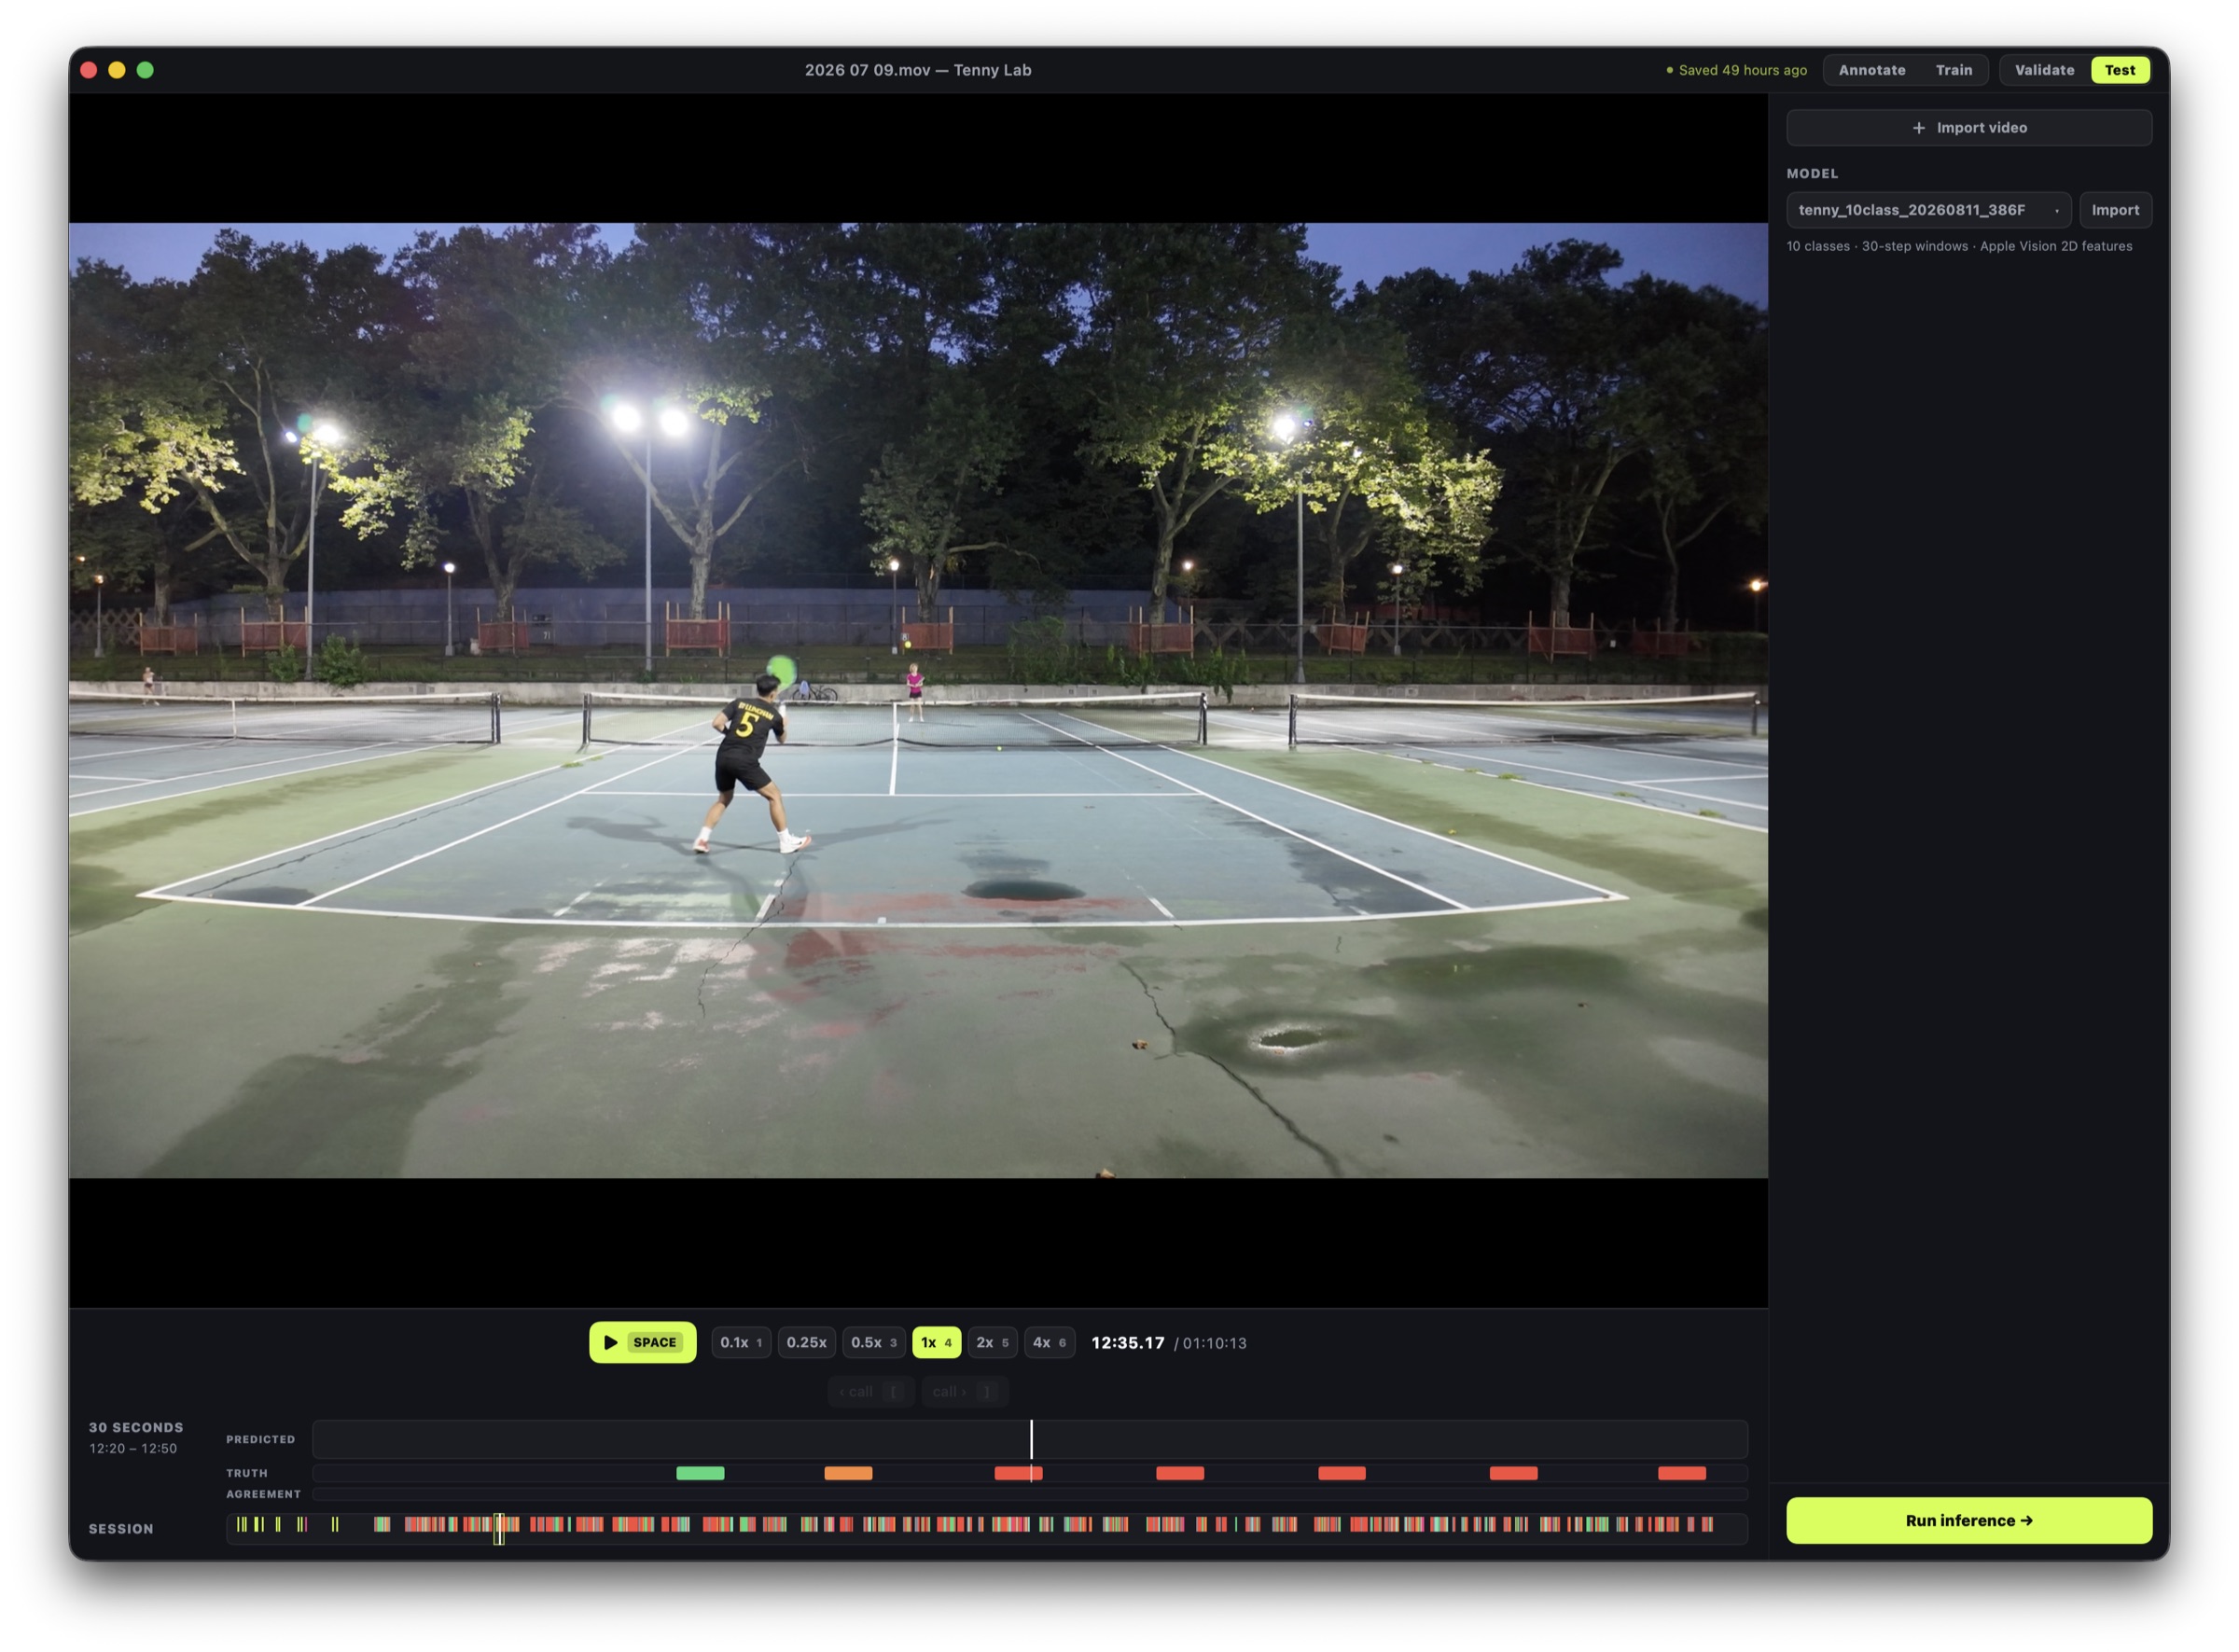This screenshot has width=2239, height=1652.
Task: Click Run inference
Action: (x=1968, y=1520)
